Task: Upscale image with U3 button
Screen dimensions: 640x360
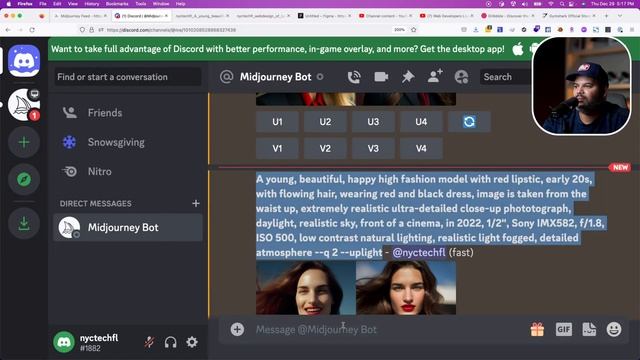Action: (373, 122)
